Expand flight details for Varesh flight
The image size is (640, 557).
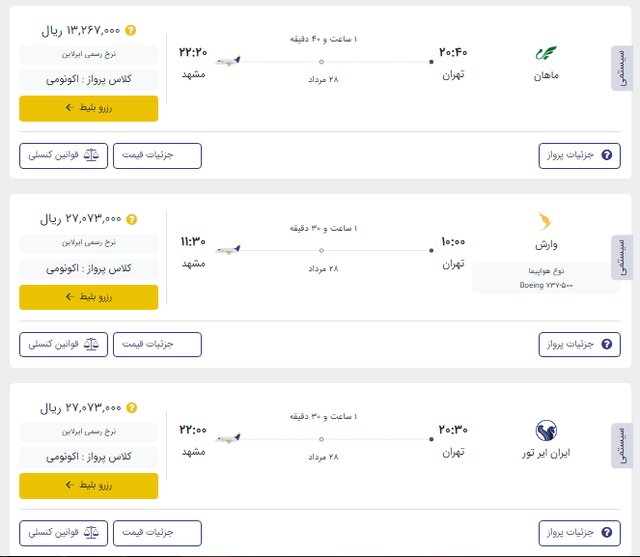(579, 344)
